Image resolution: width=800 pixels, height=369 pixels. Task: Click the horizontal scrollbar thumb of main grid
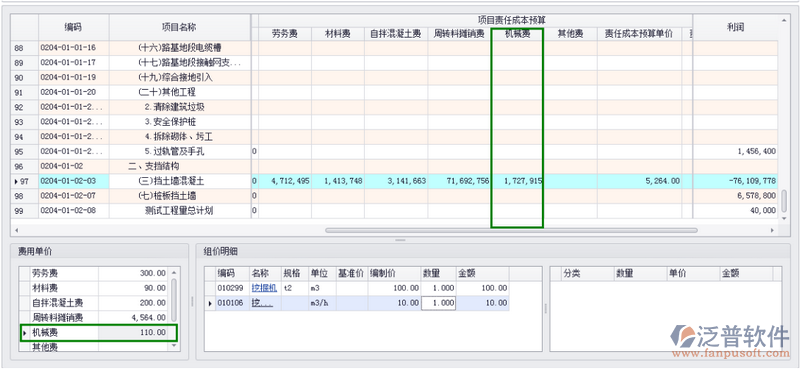(x=511, y=231)
